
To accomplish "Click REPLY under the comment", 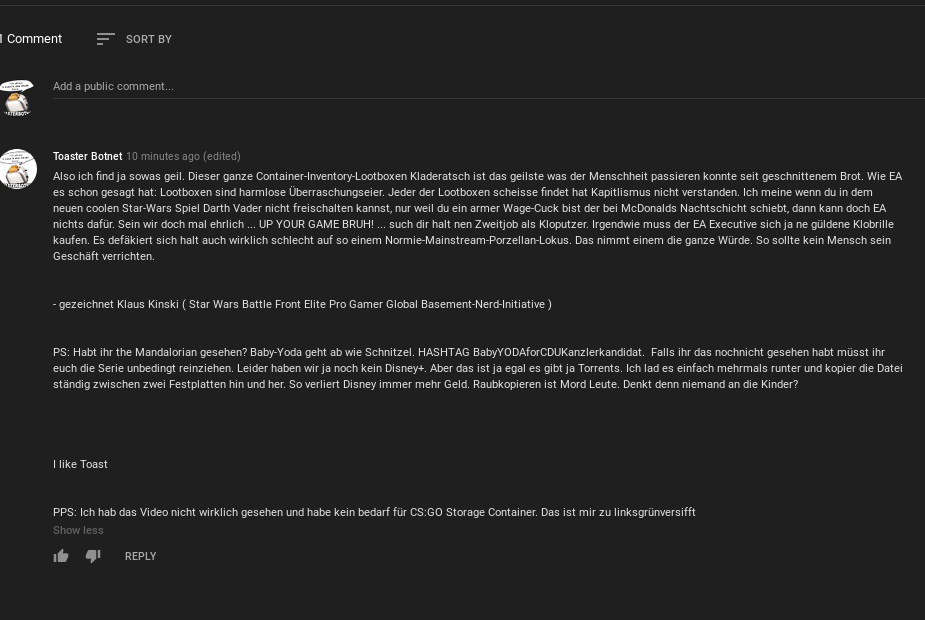I will tap(140, 556).
